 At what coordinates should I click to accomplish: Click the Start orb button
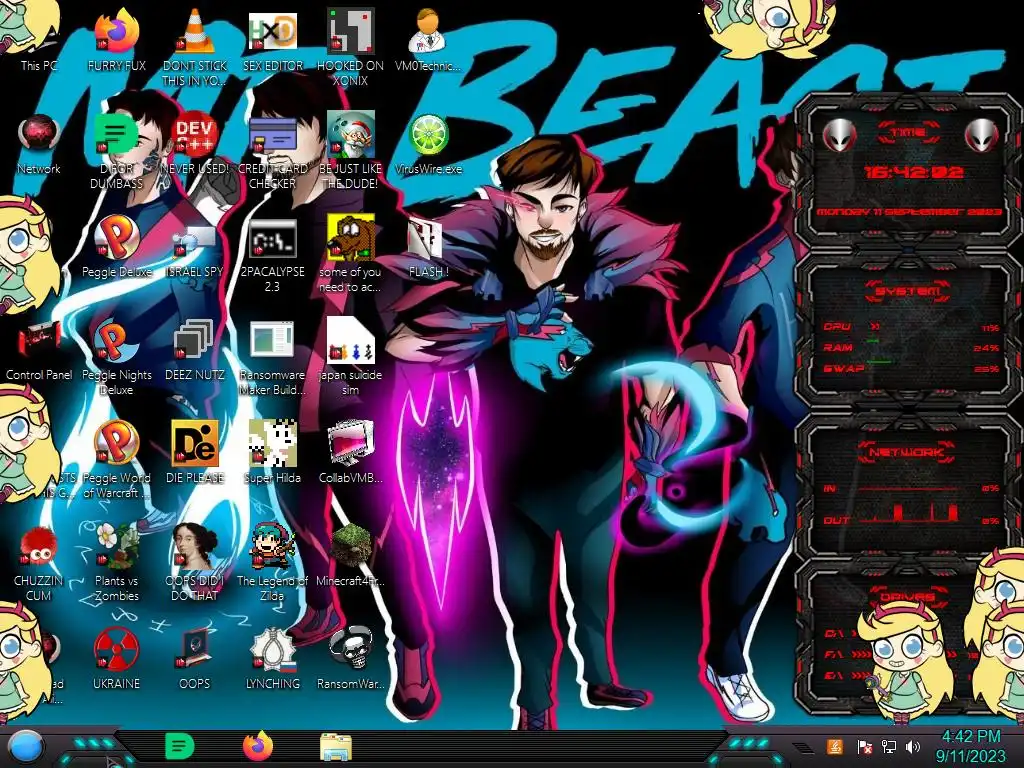point(25,747)
